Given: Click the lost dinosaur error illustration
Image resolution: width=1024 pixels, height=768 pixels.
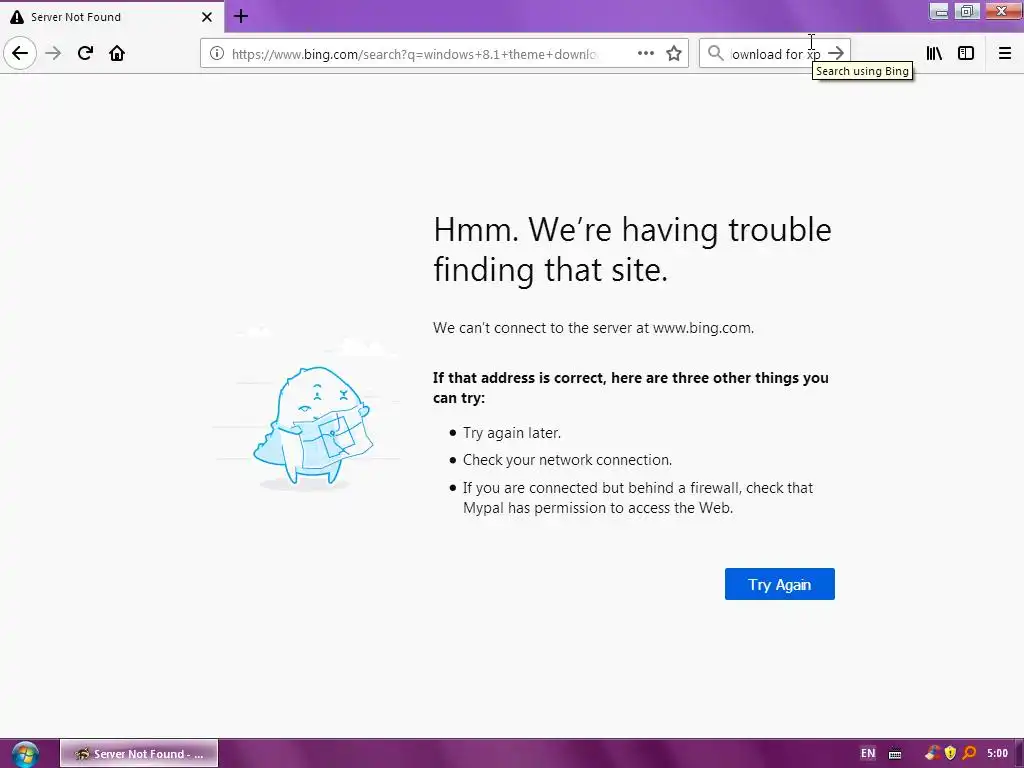Looking at the screenshot, I should 313,426.
